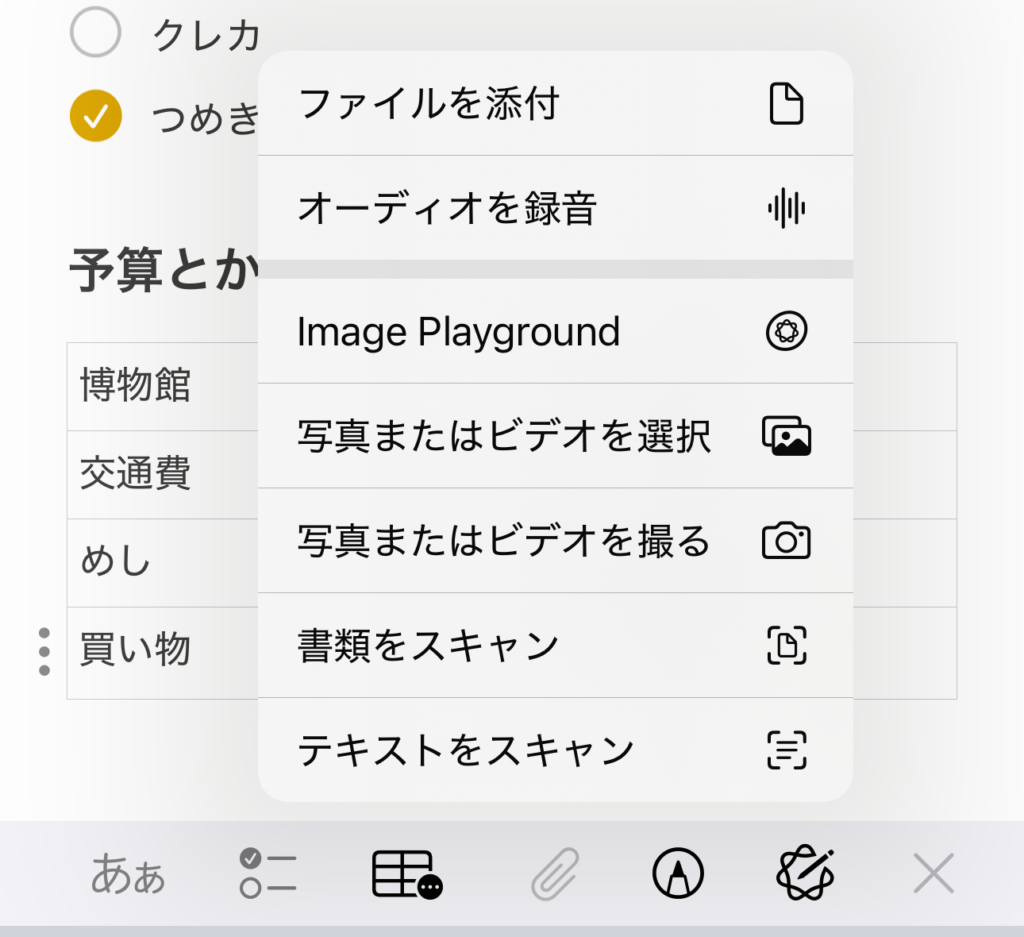The image size is (1024, 937).
Task: Uncheck the yellow つめき checklist item
Action: click(96, 117)
